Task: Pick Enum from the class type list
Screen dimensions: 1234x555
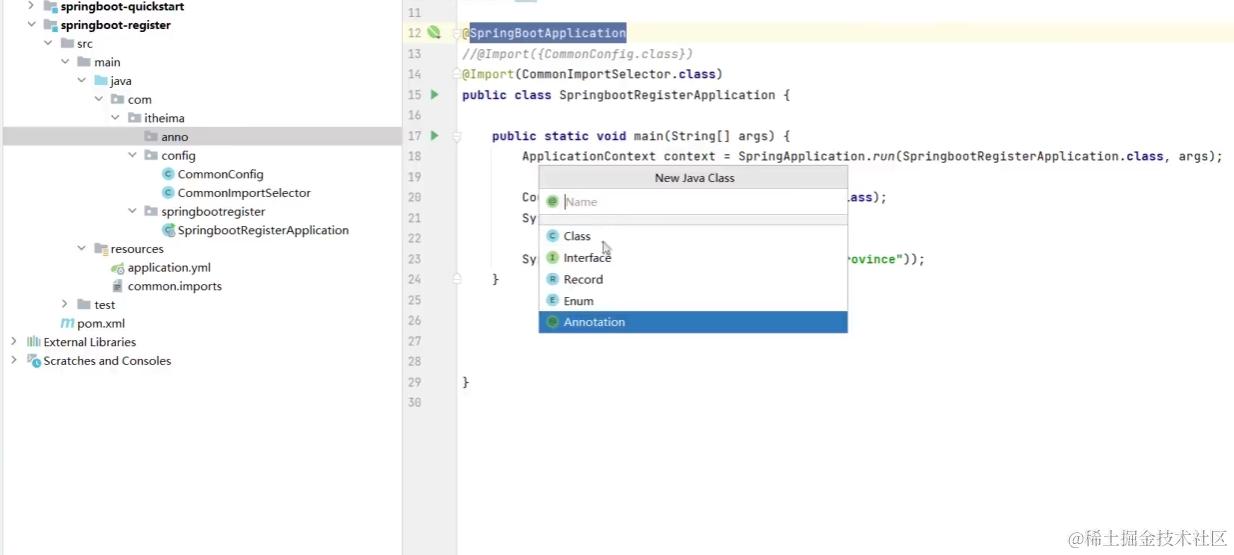Action: point(578,301)
